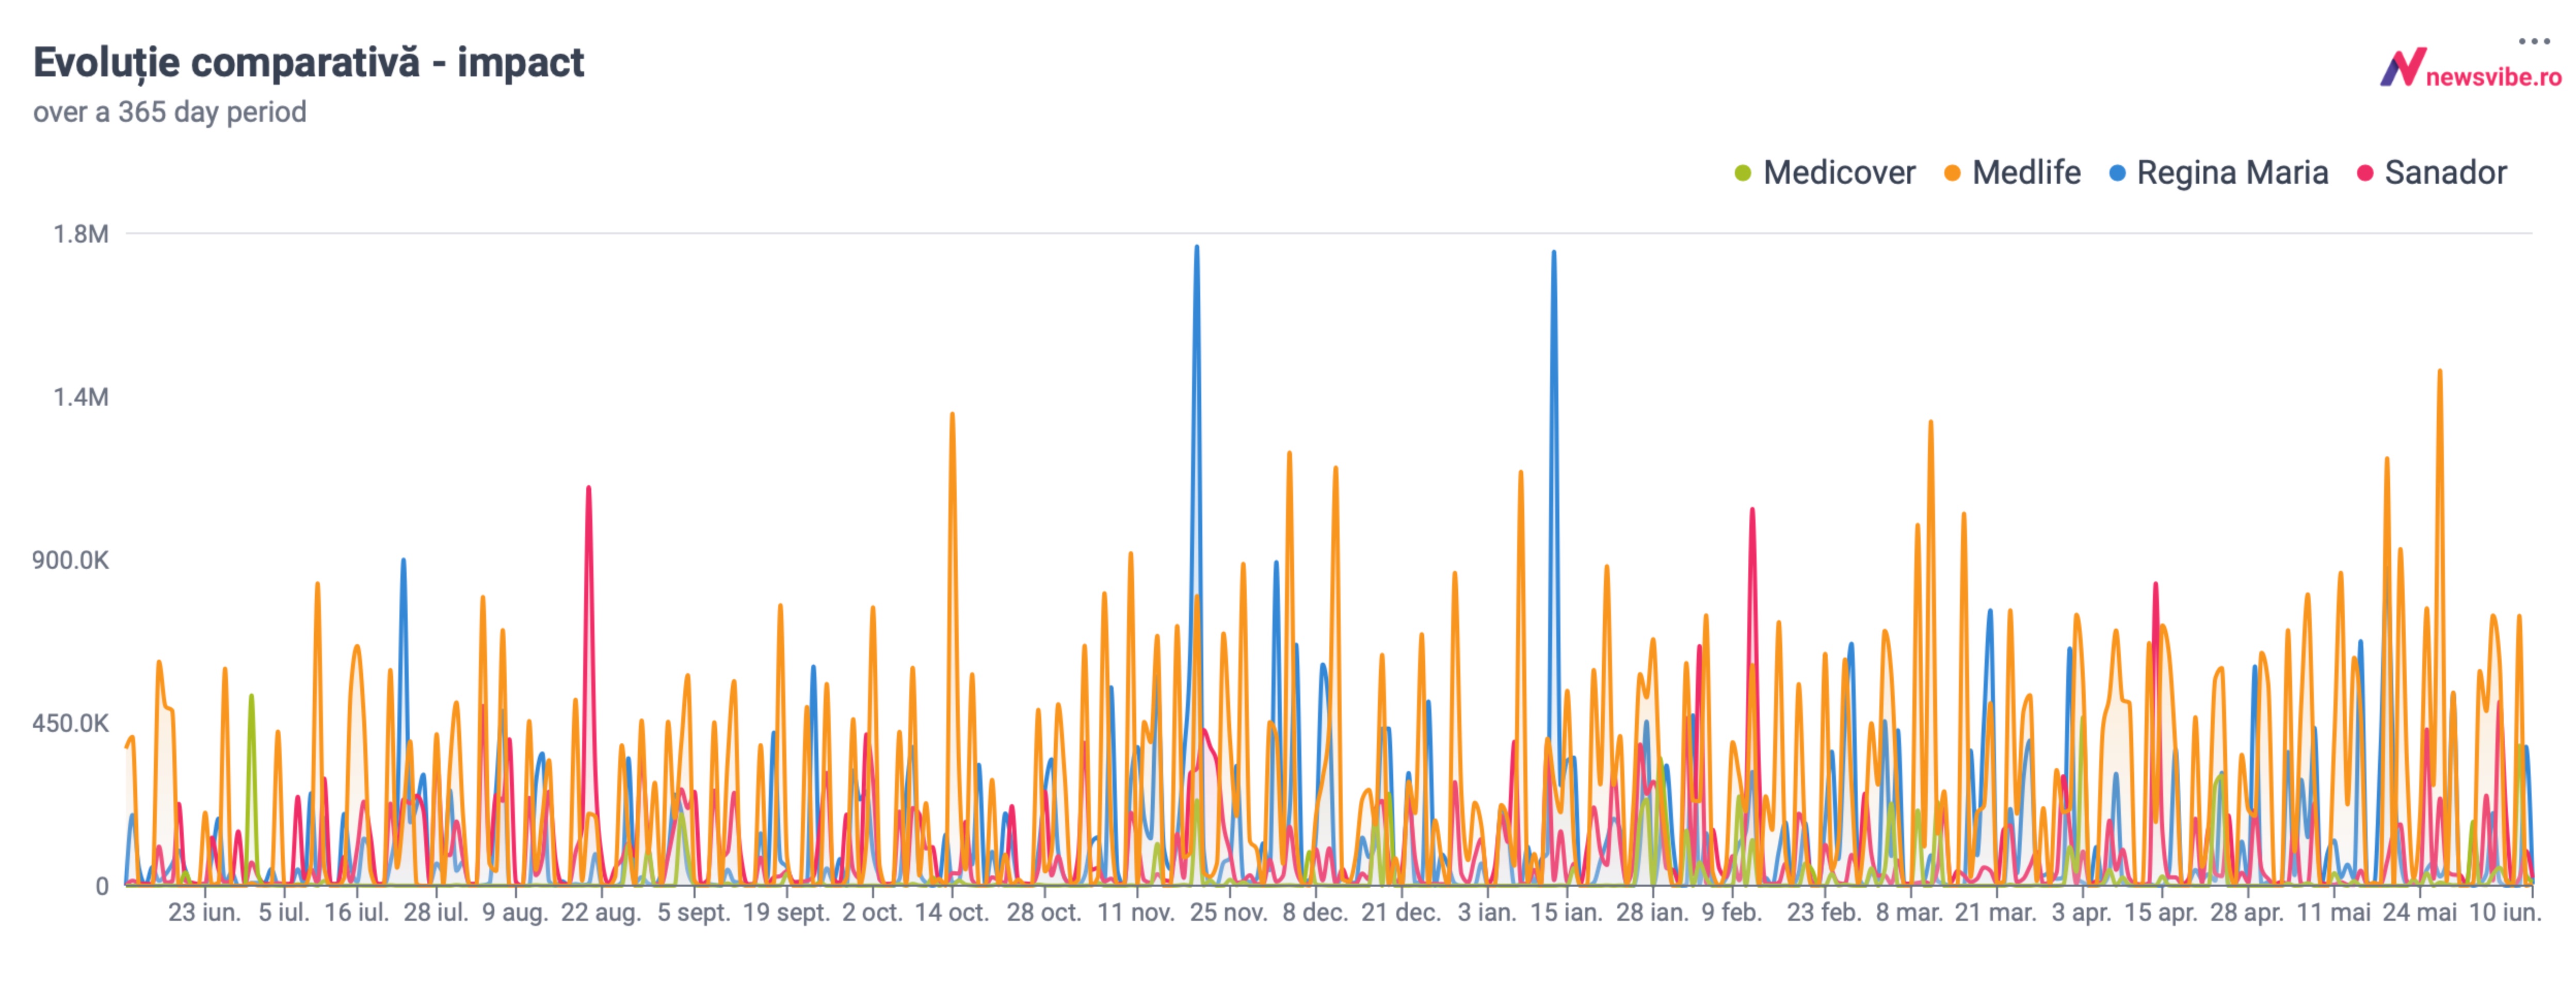Click the 28 iul. date label
The image size is (2576, 991).
(436, 912)
